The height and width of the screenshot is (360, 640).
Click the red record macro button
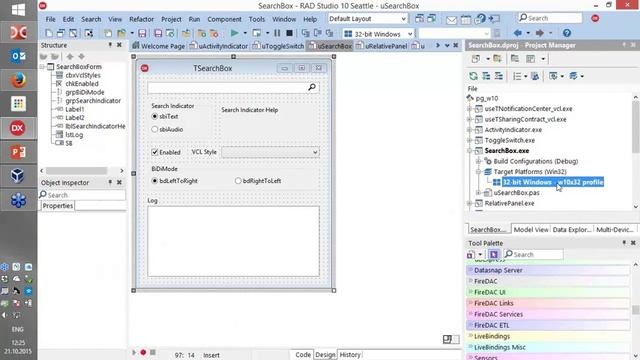click(143, 352)
